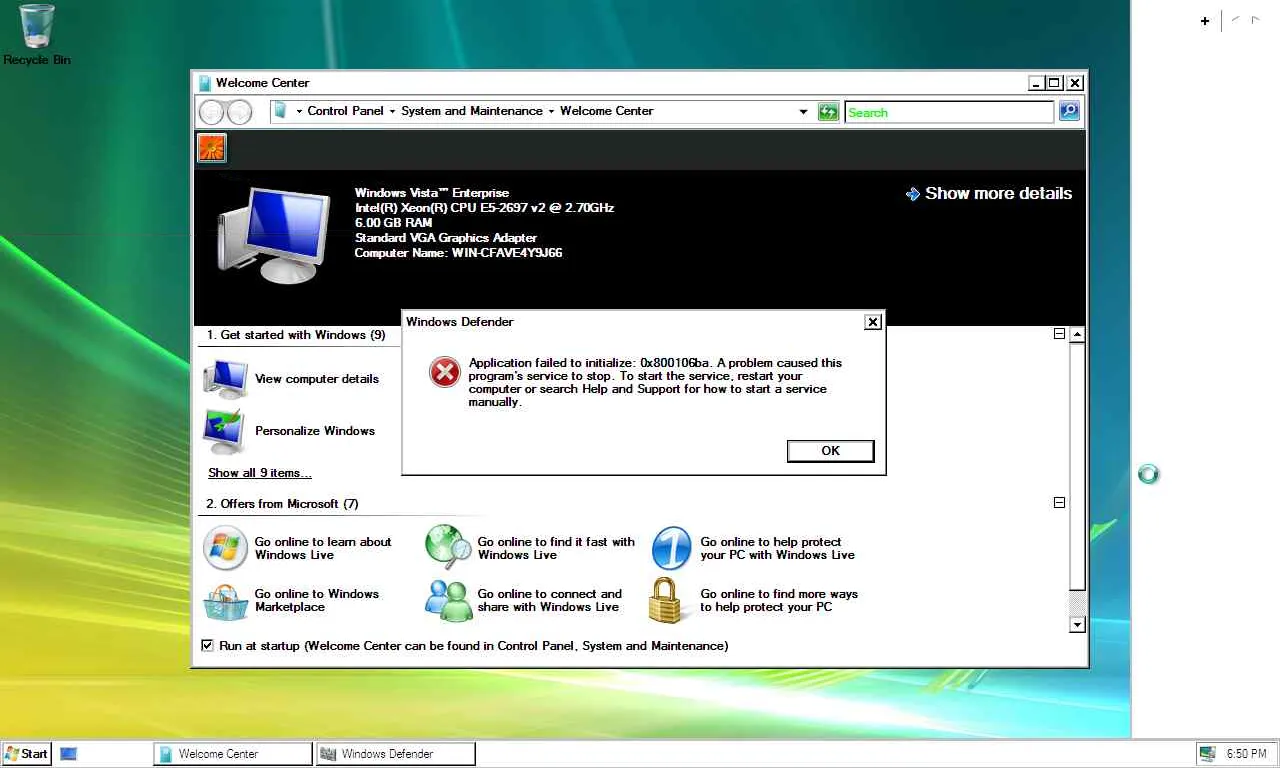This screenshot has width=1280, height=768.
Task: Click Show all 9 items link
Action: [x=260, y=473]
